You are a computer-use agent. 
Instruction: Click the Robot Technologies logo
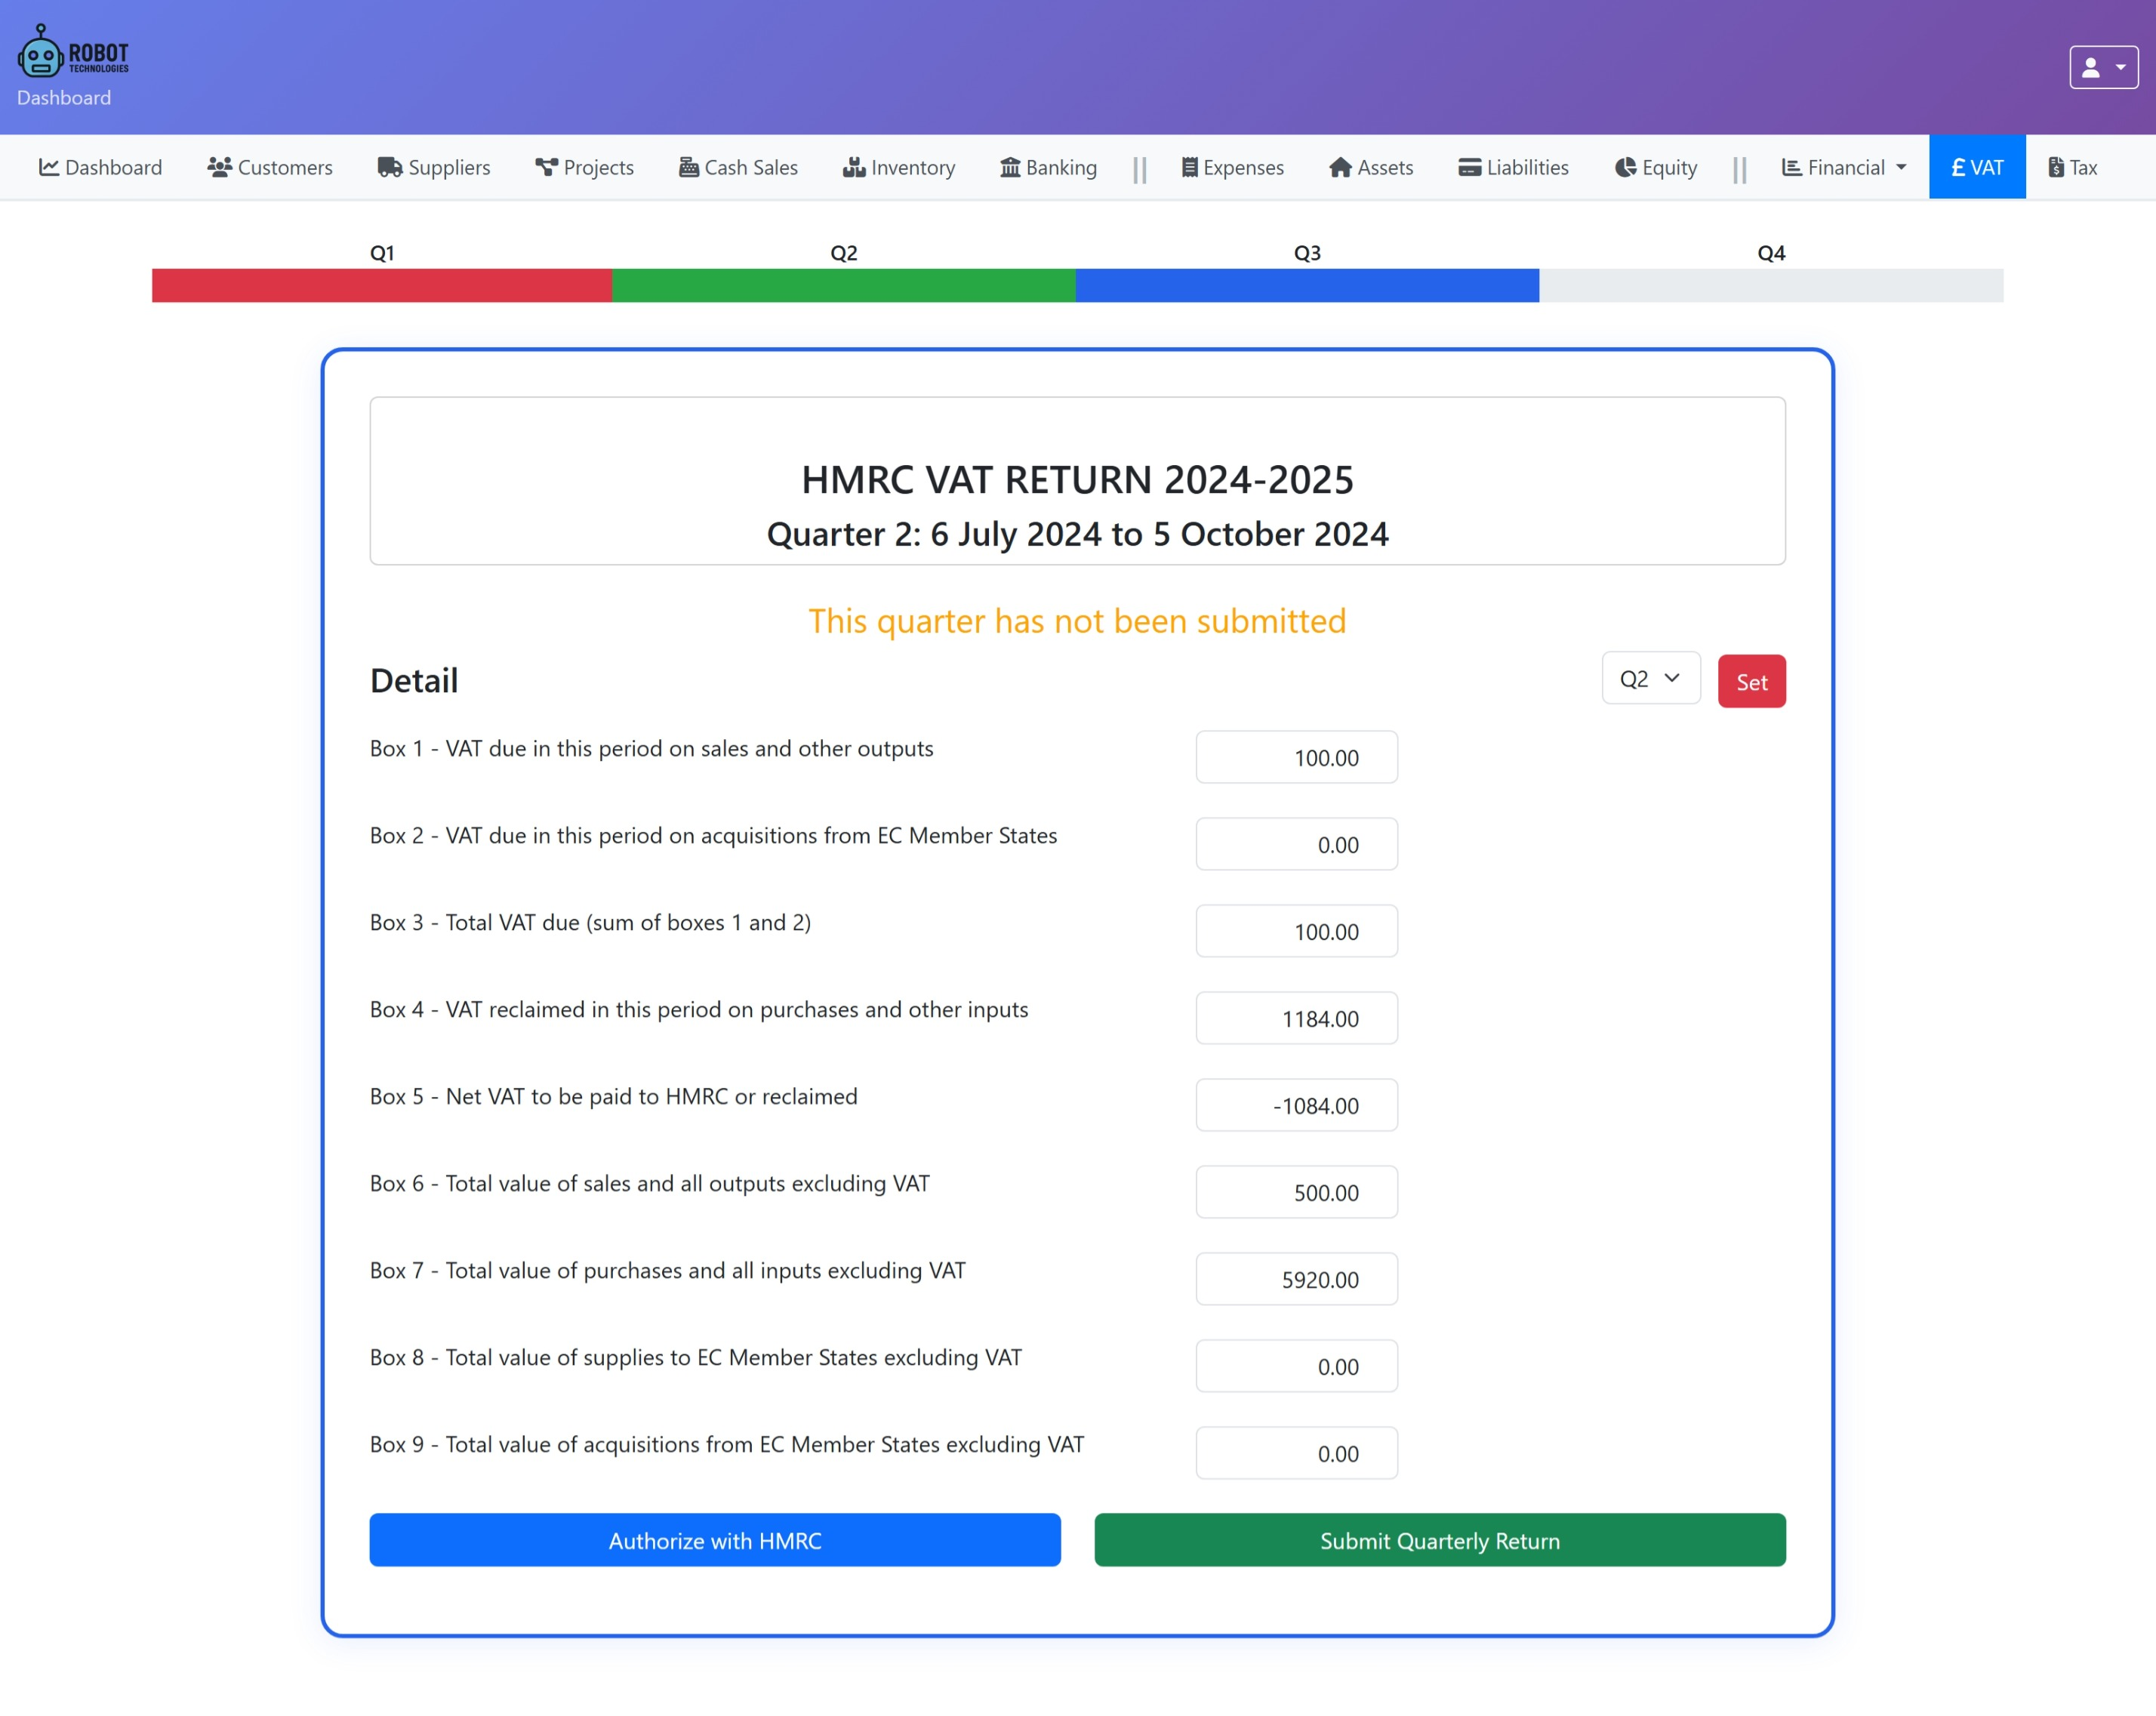pyautogui.click(x=74, y=52)
